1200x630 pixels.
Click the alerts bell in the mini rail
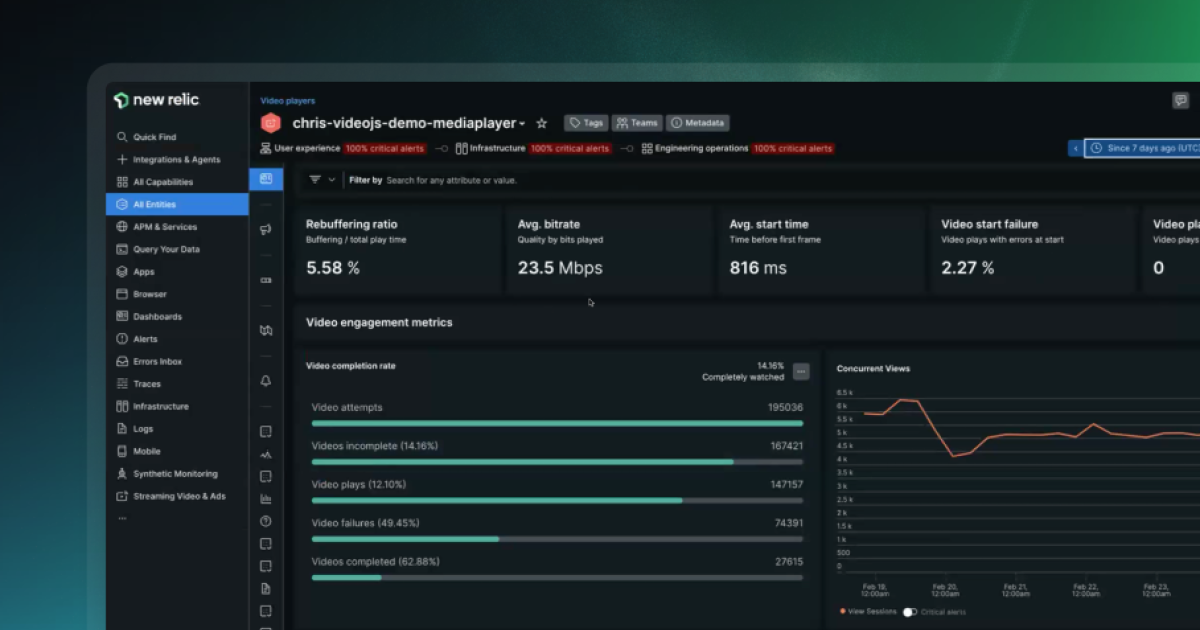[265, 380]
